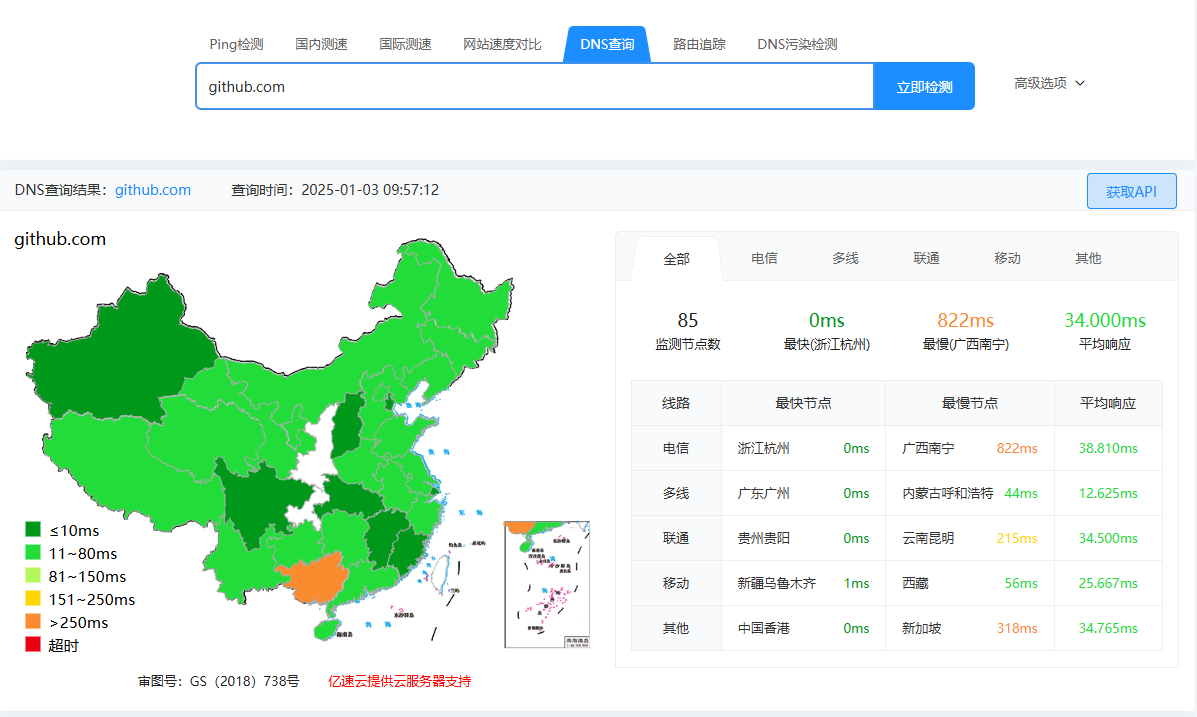Click the 151~250ms yellow legend swatch
Viewport: 1197px width, 717px height.
(x=33, y=598)
